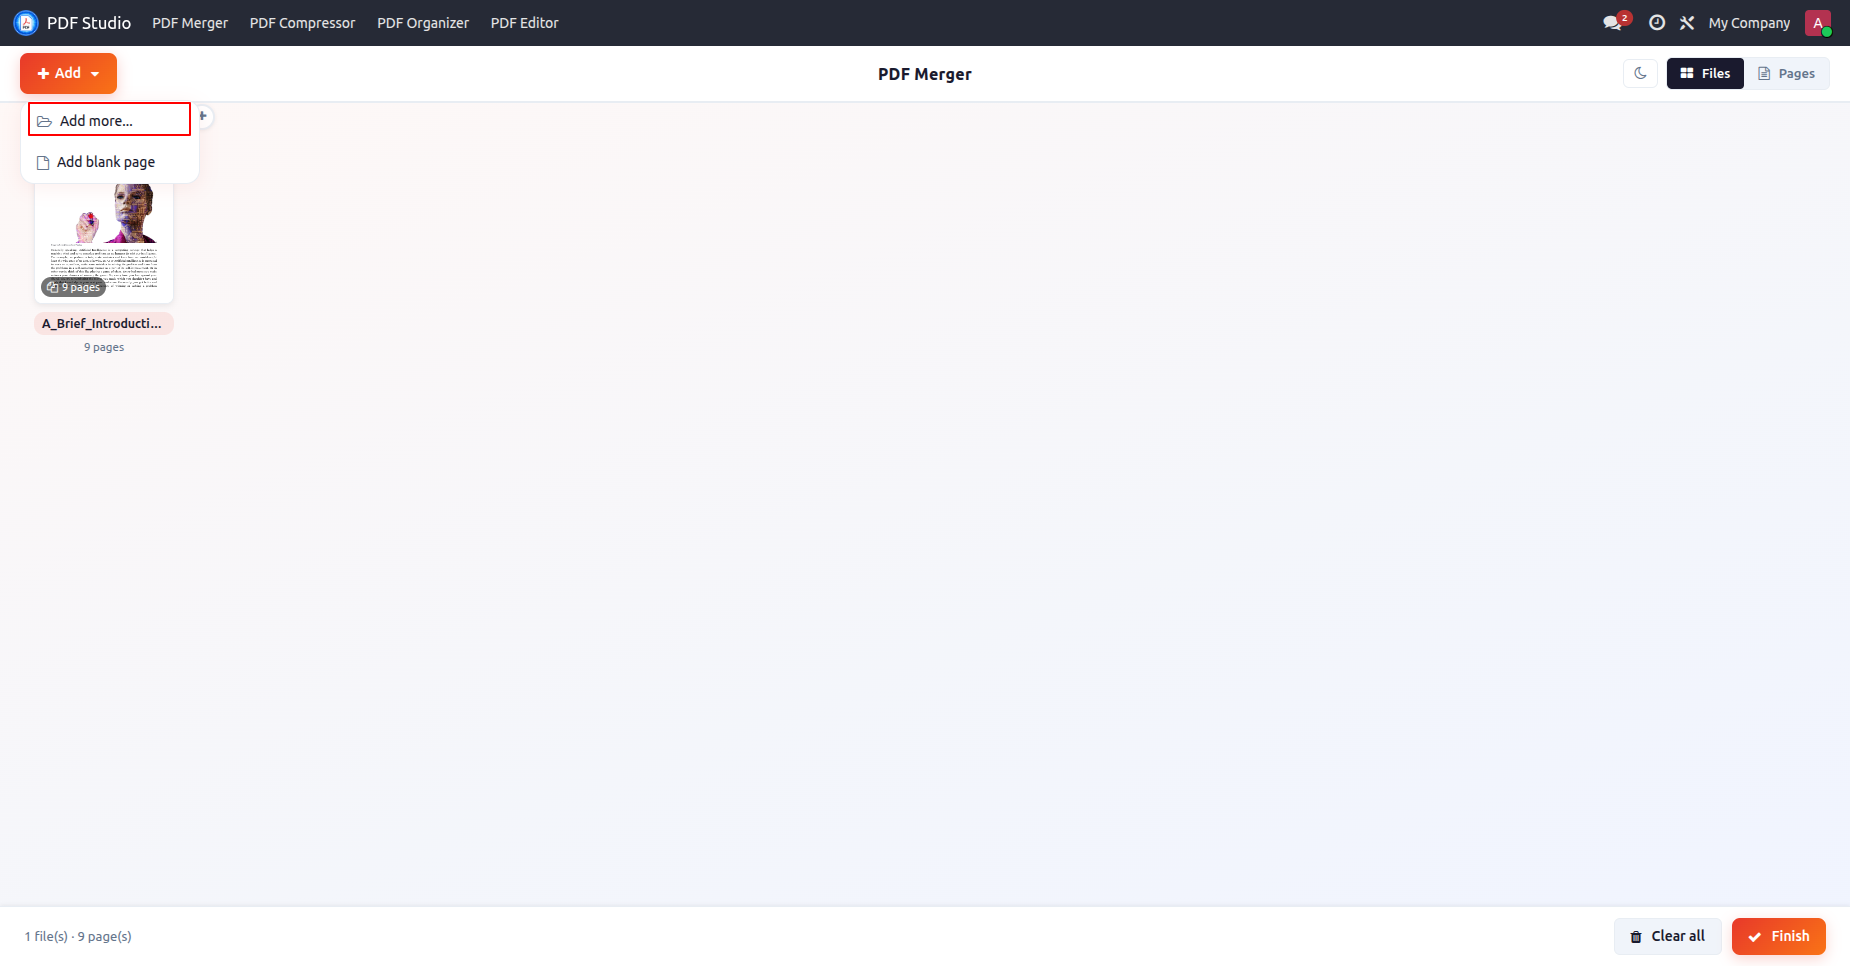The height and width of the screenshot is (966, 1850).
Task: Click the Clear all button
Action: click(x=1667, y=936)
